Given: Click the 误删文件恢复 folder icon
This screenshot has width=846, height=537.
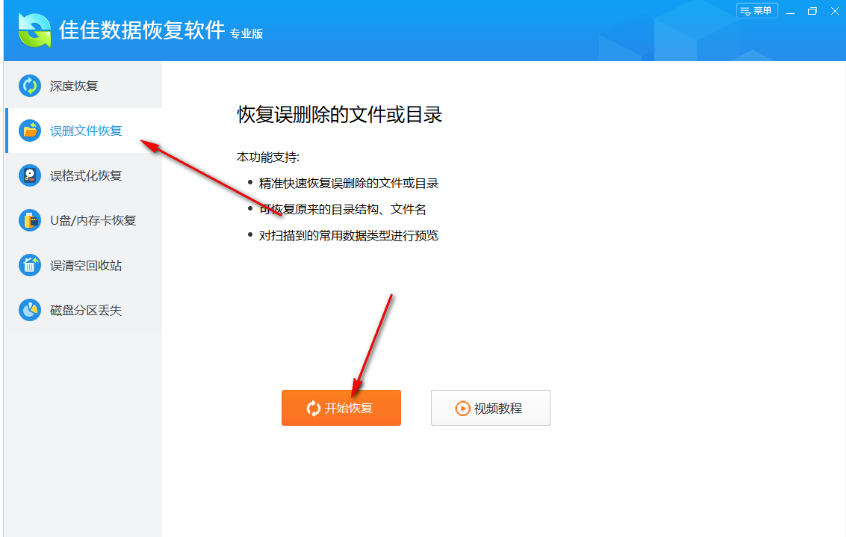Looking at the screenshot, I should tap(30, 131).
